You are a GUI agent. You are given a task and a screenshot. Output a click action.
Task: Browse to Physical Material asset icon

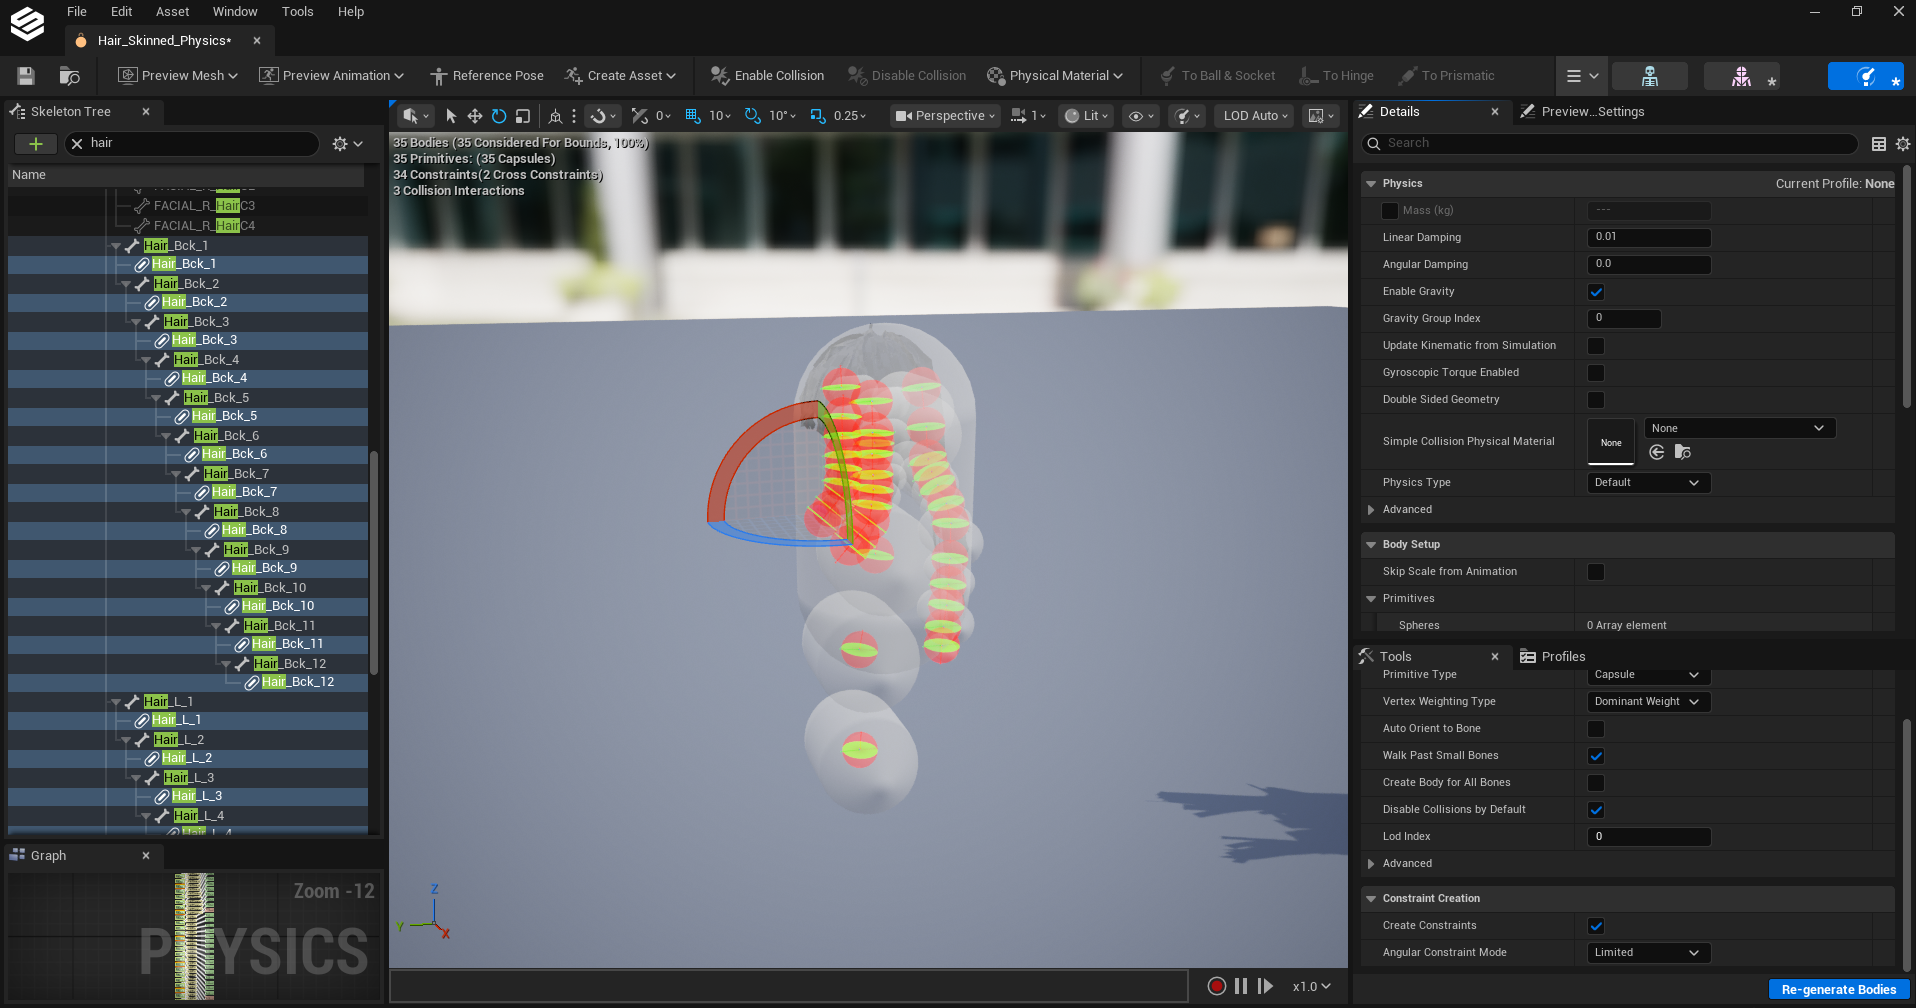1683,453
